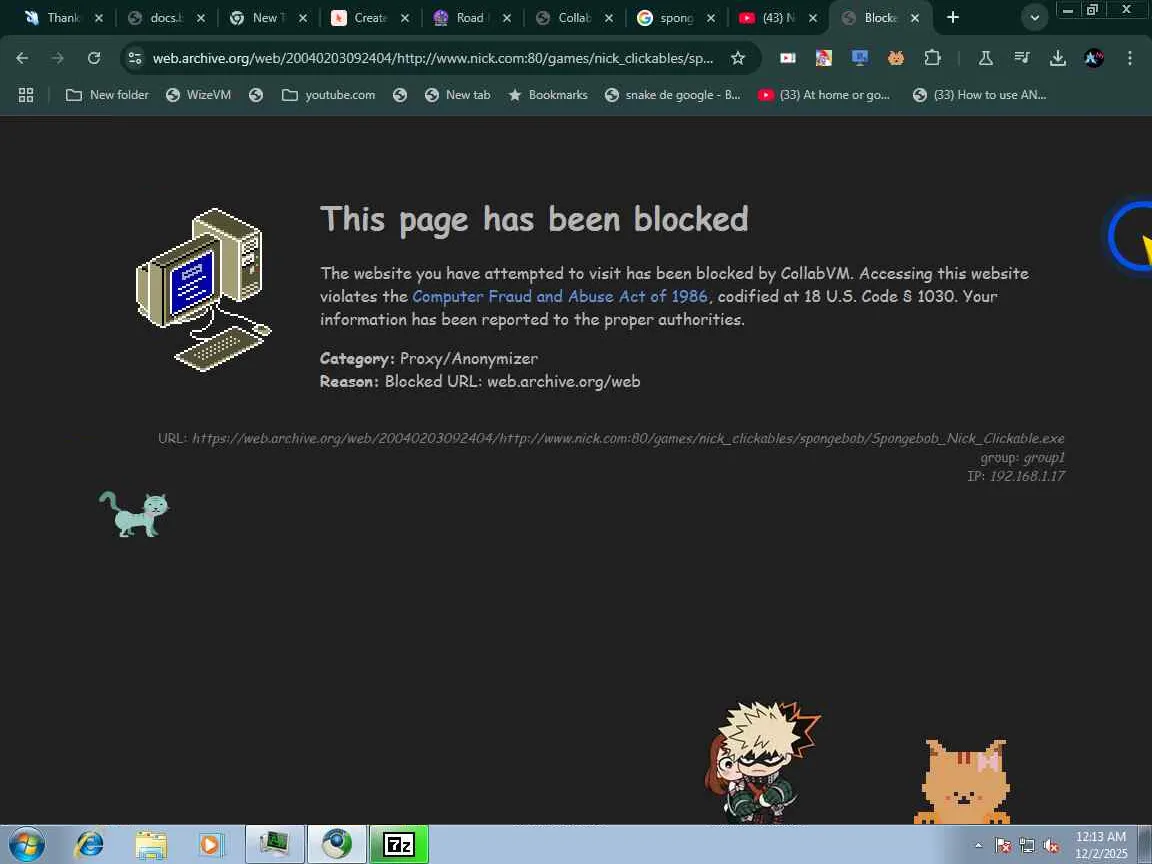Viewport: 1152px width, 864px height.
Task: Open the apps grid in bookmarks bar
Action: click(x=26, y=95)
